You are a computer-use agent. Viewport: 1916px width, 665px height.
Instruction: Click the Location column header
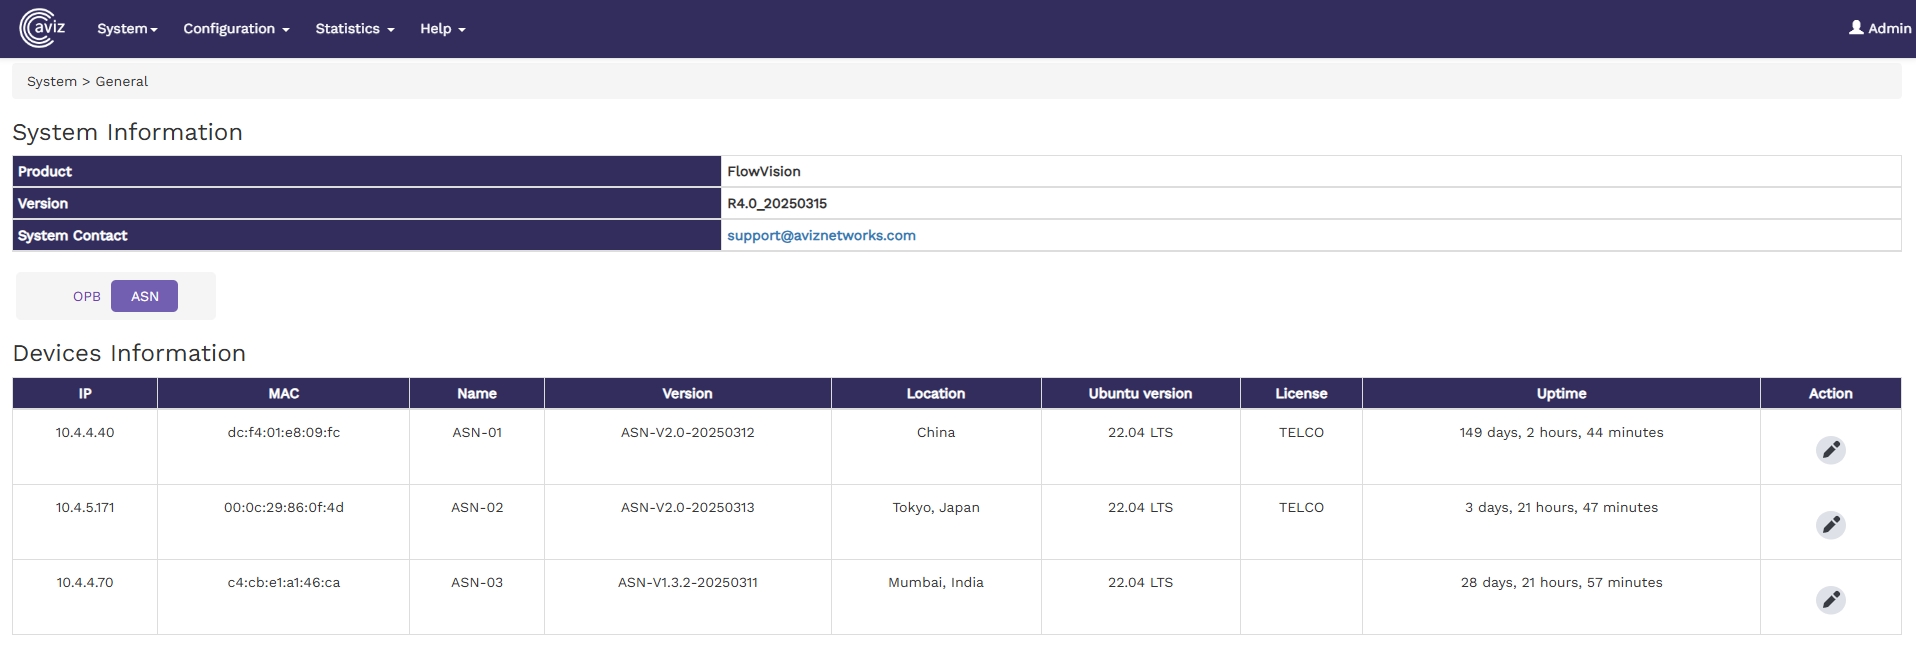(935, 393)
